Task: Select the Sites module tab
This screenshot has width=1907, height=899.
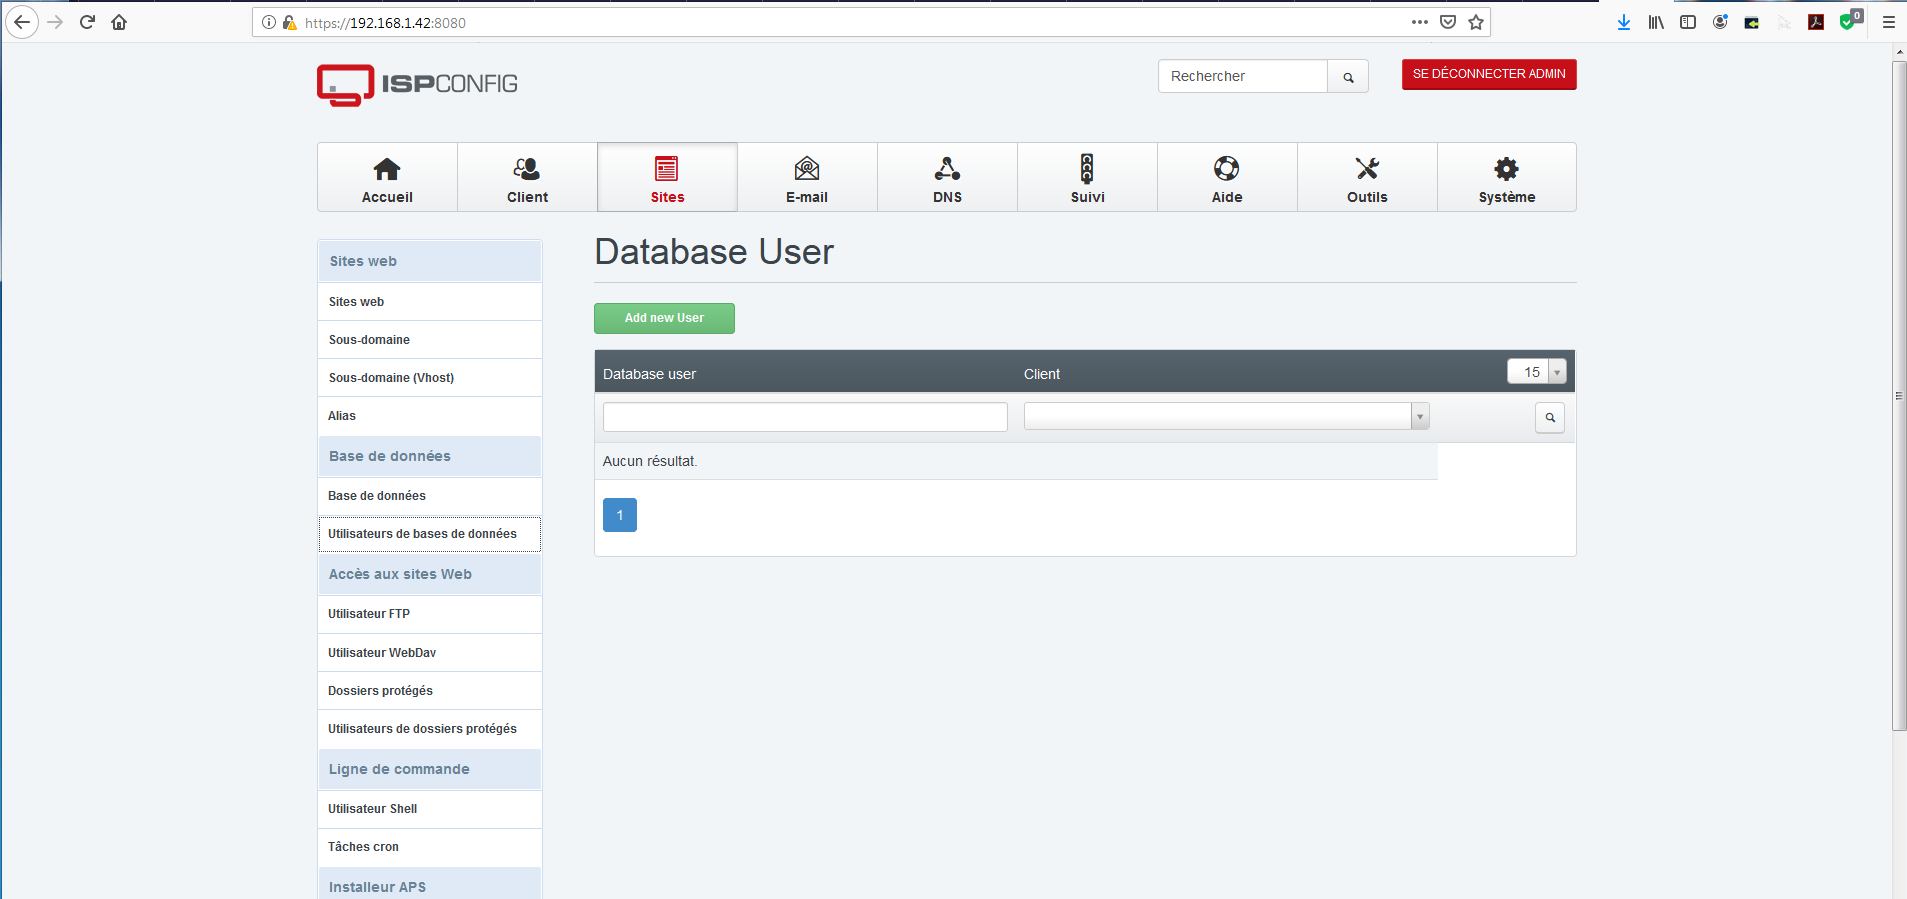Action: 667,177
